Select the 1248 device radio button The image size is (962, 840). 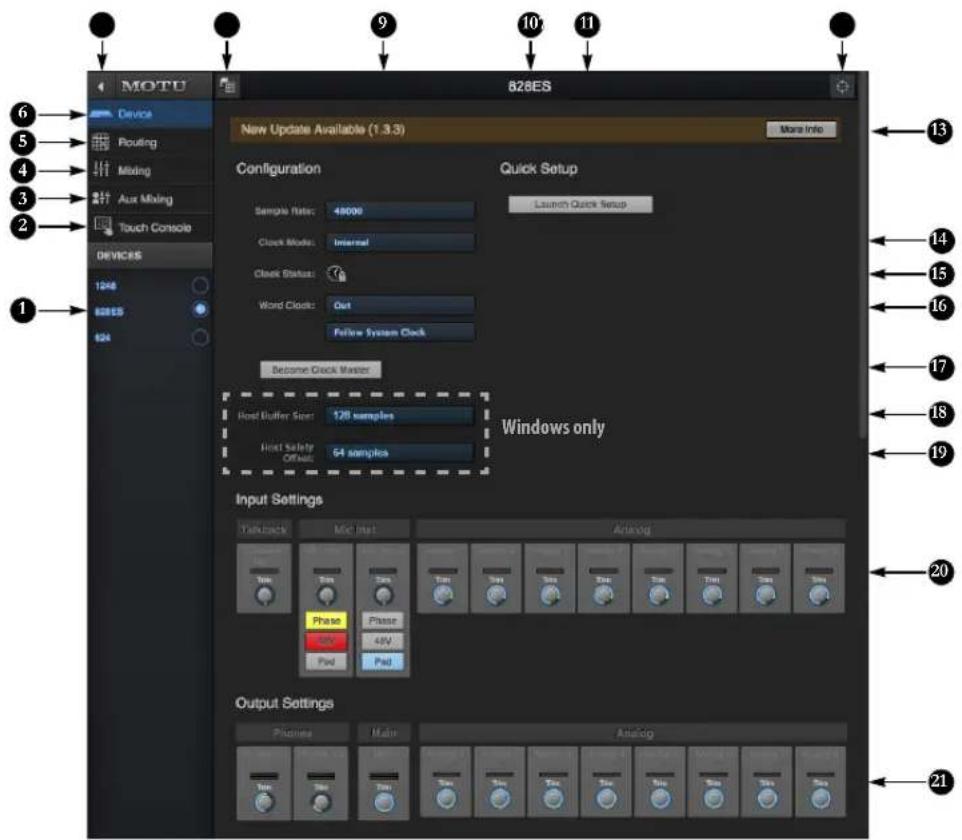[200, 285]
